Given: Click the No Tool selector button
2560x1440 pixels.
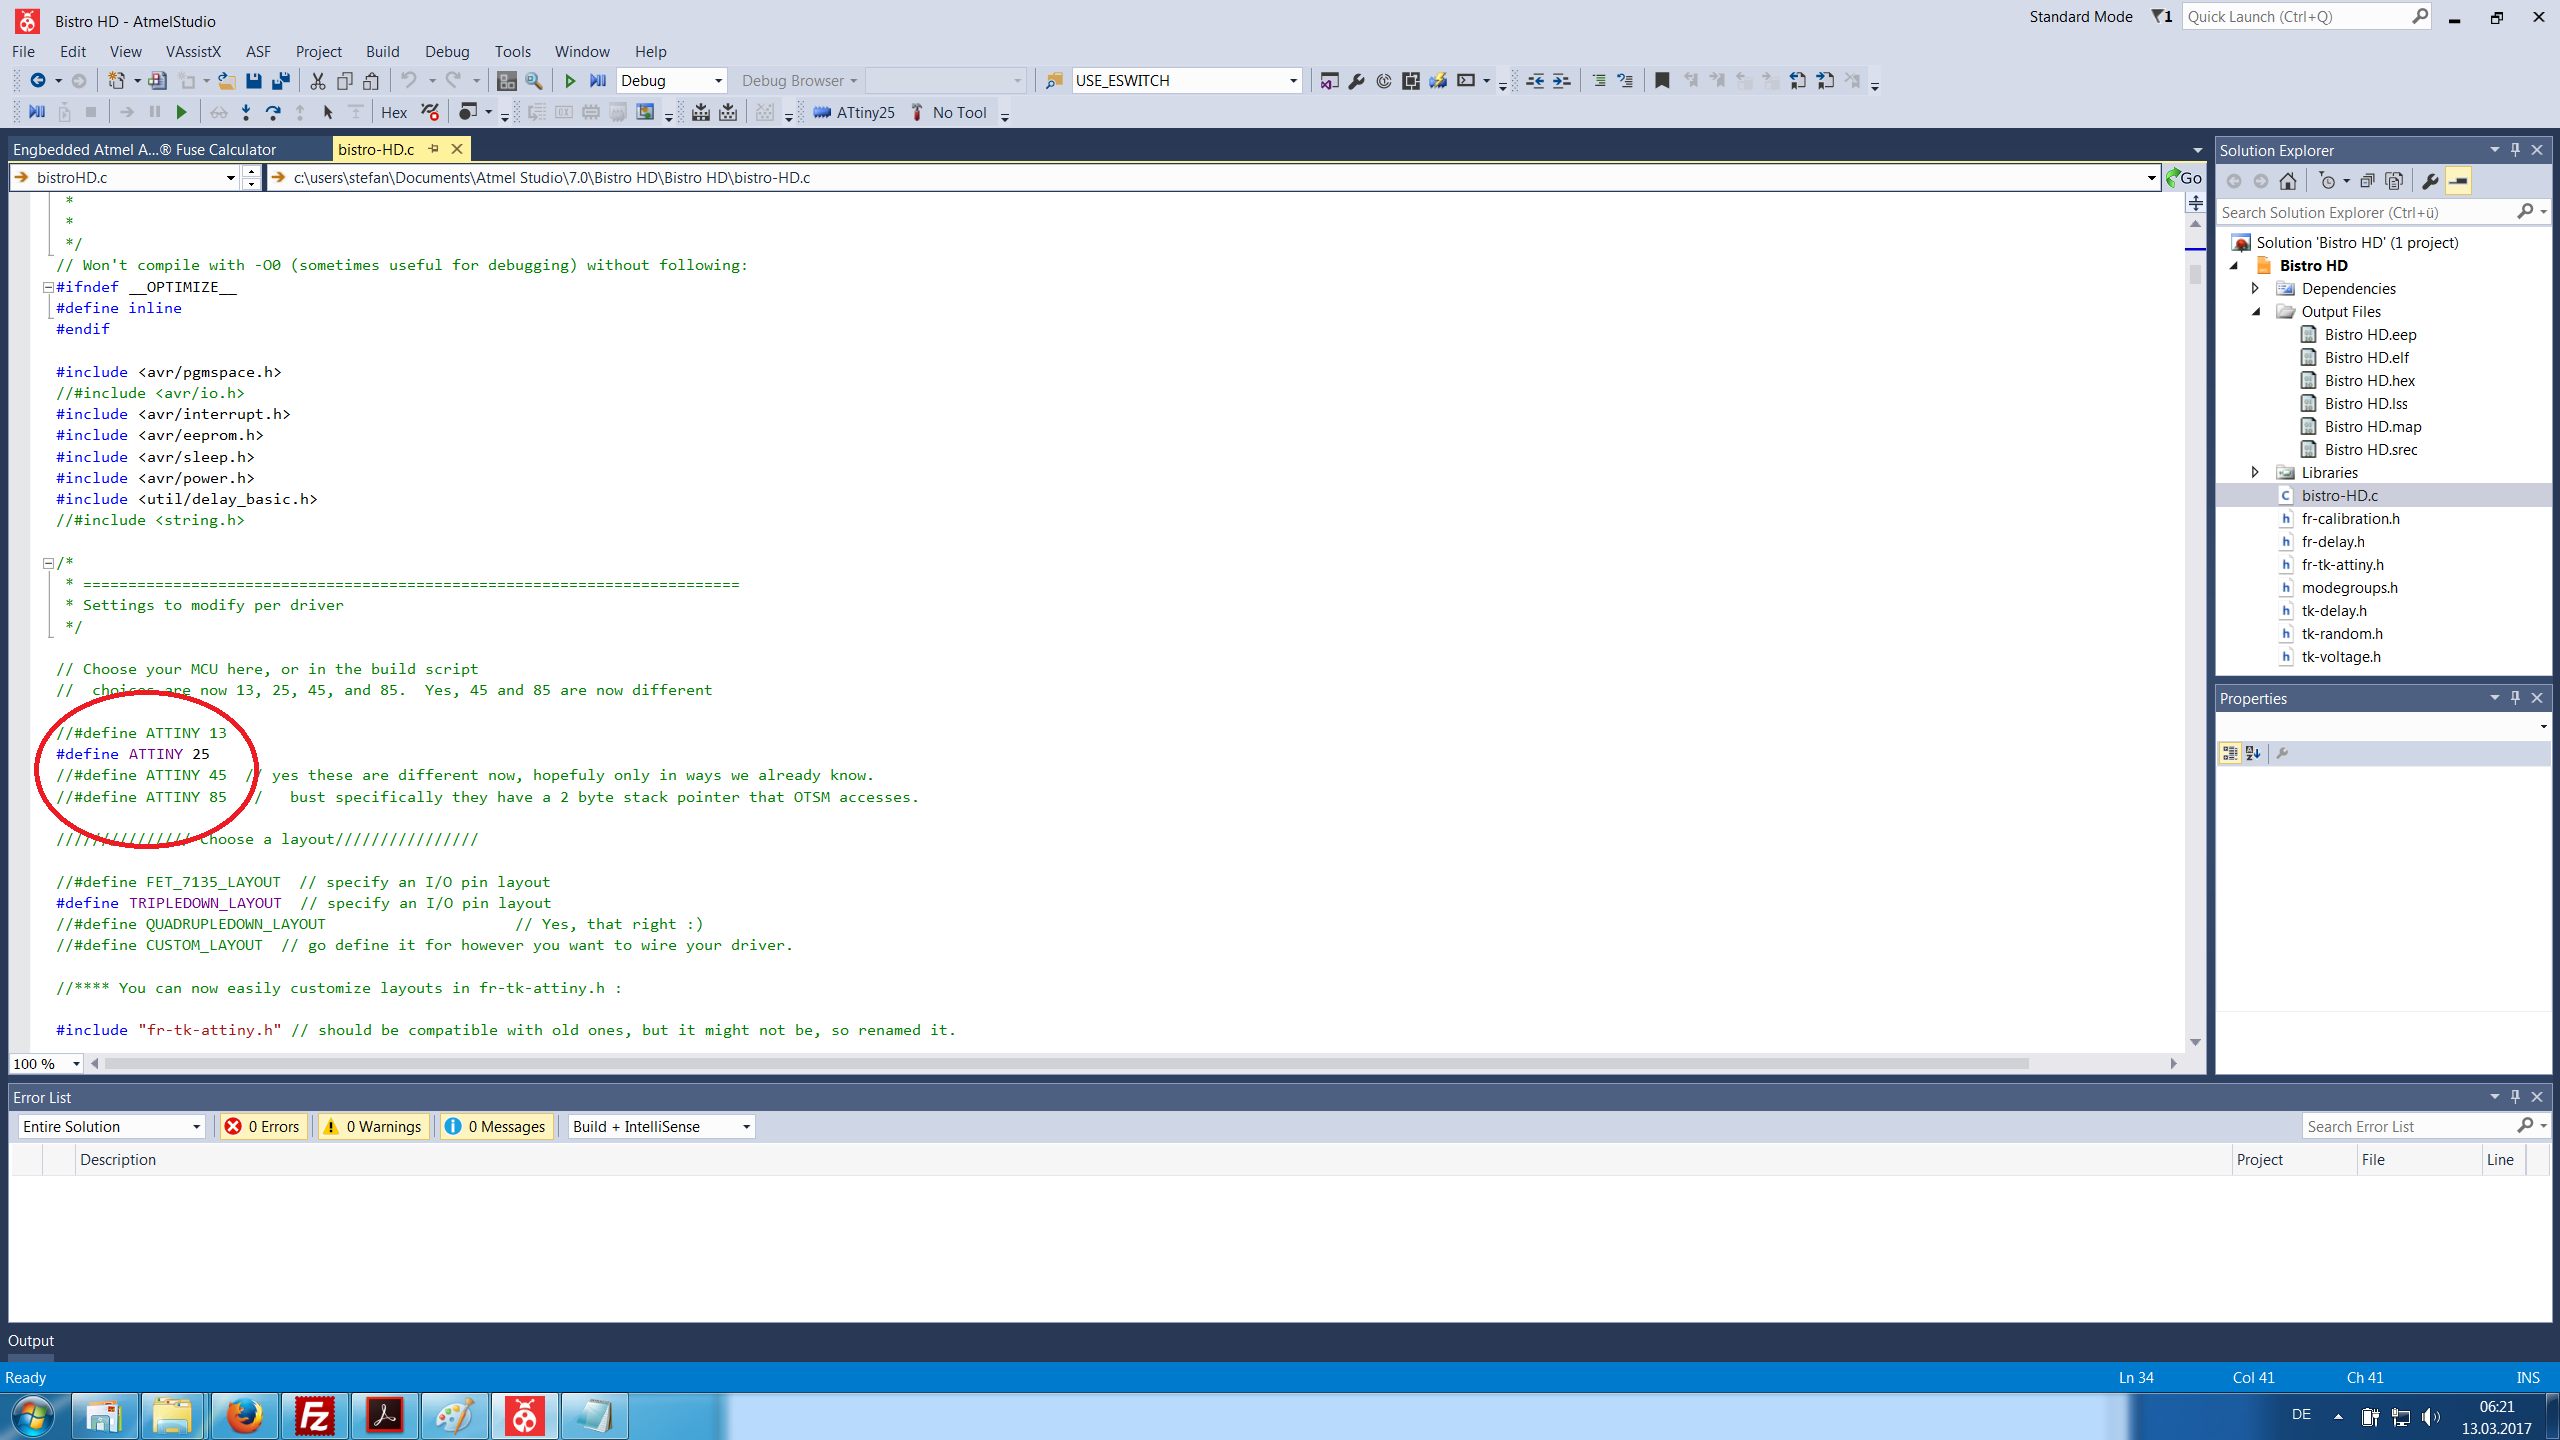Looking at the screenshot, I should coord(949,113).
